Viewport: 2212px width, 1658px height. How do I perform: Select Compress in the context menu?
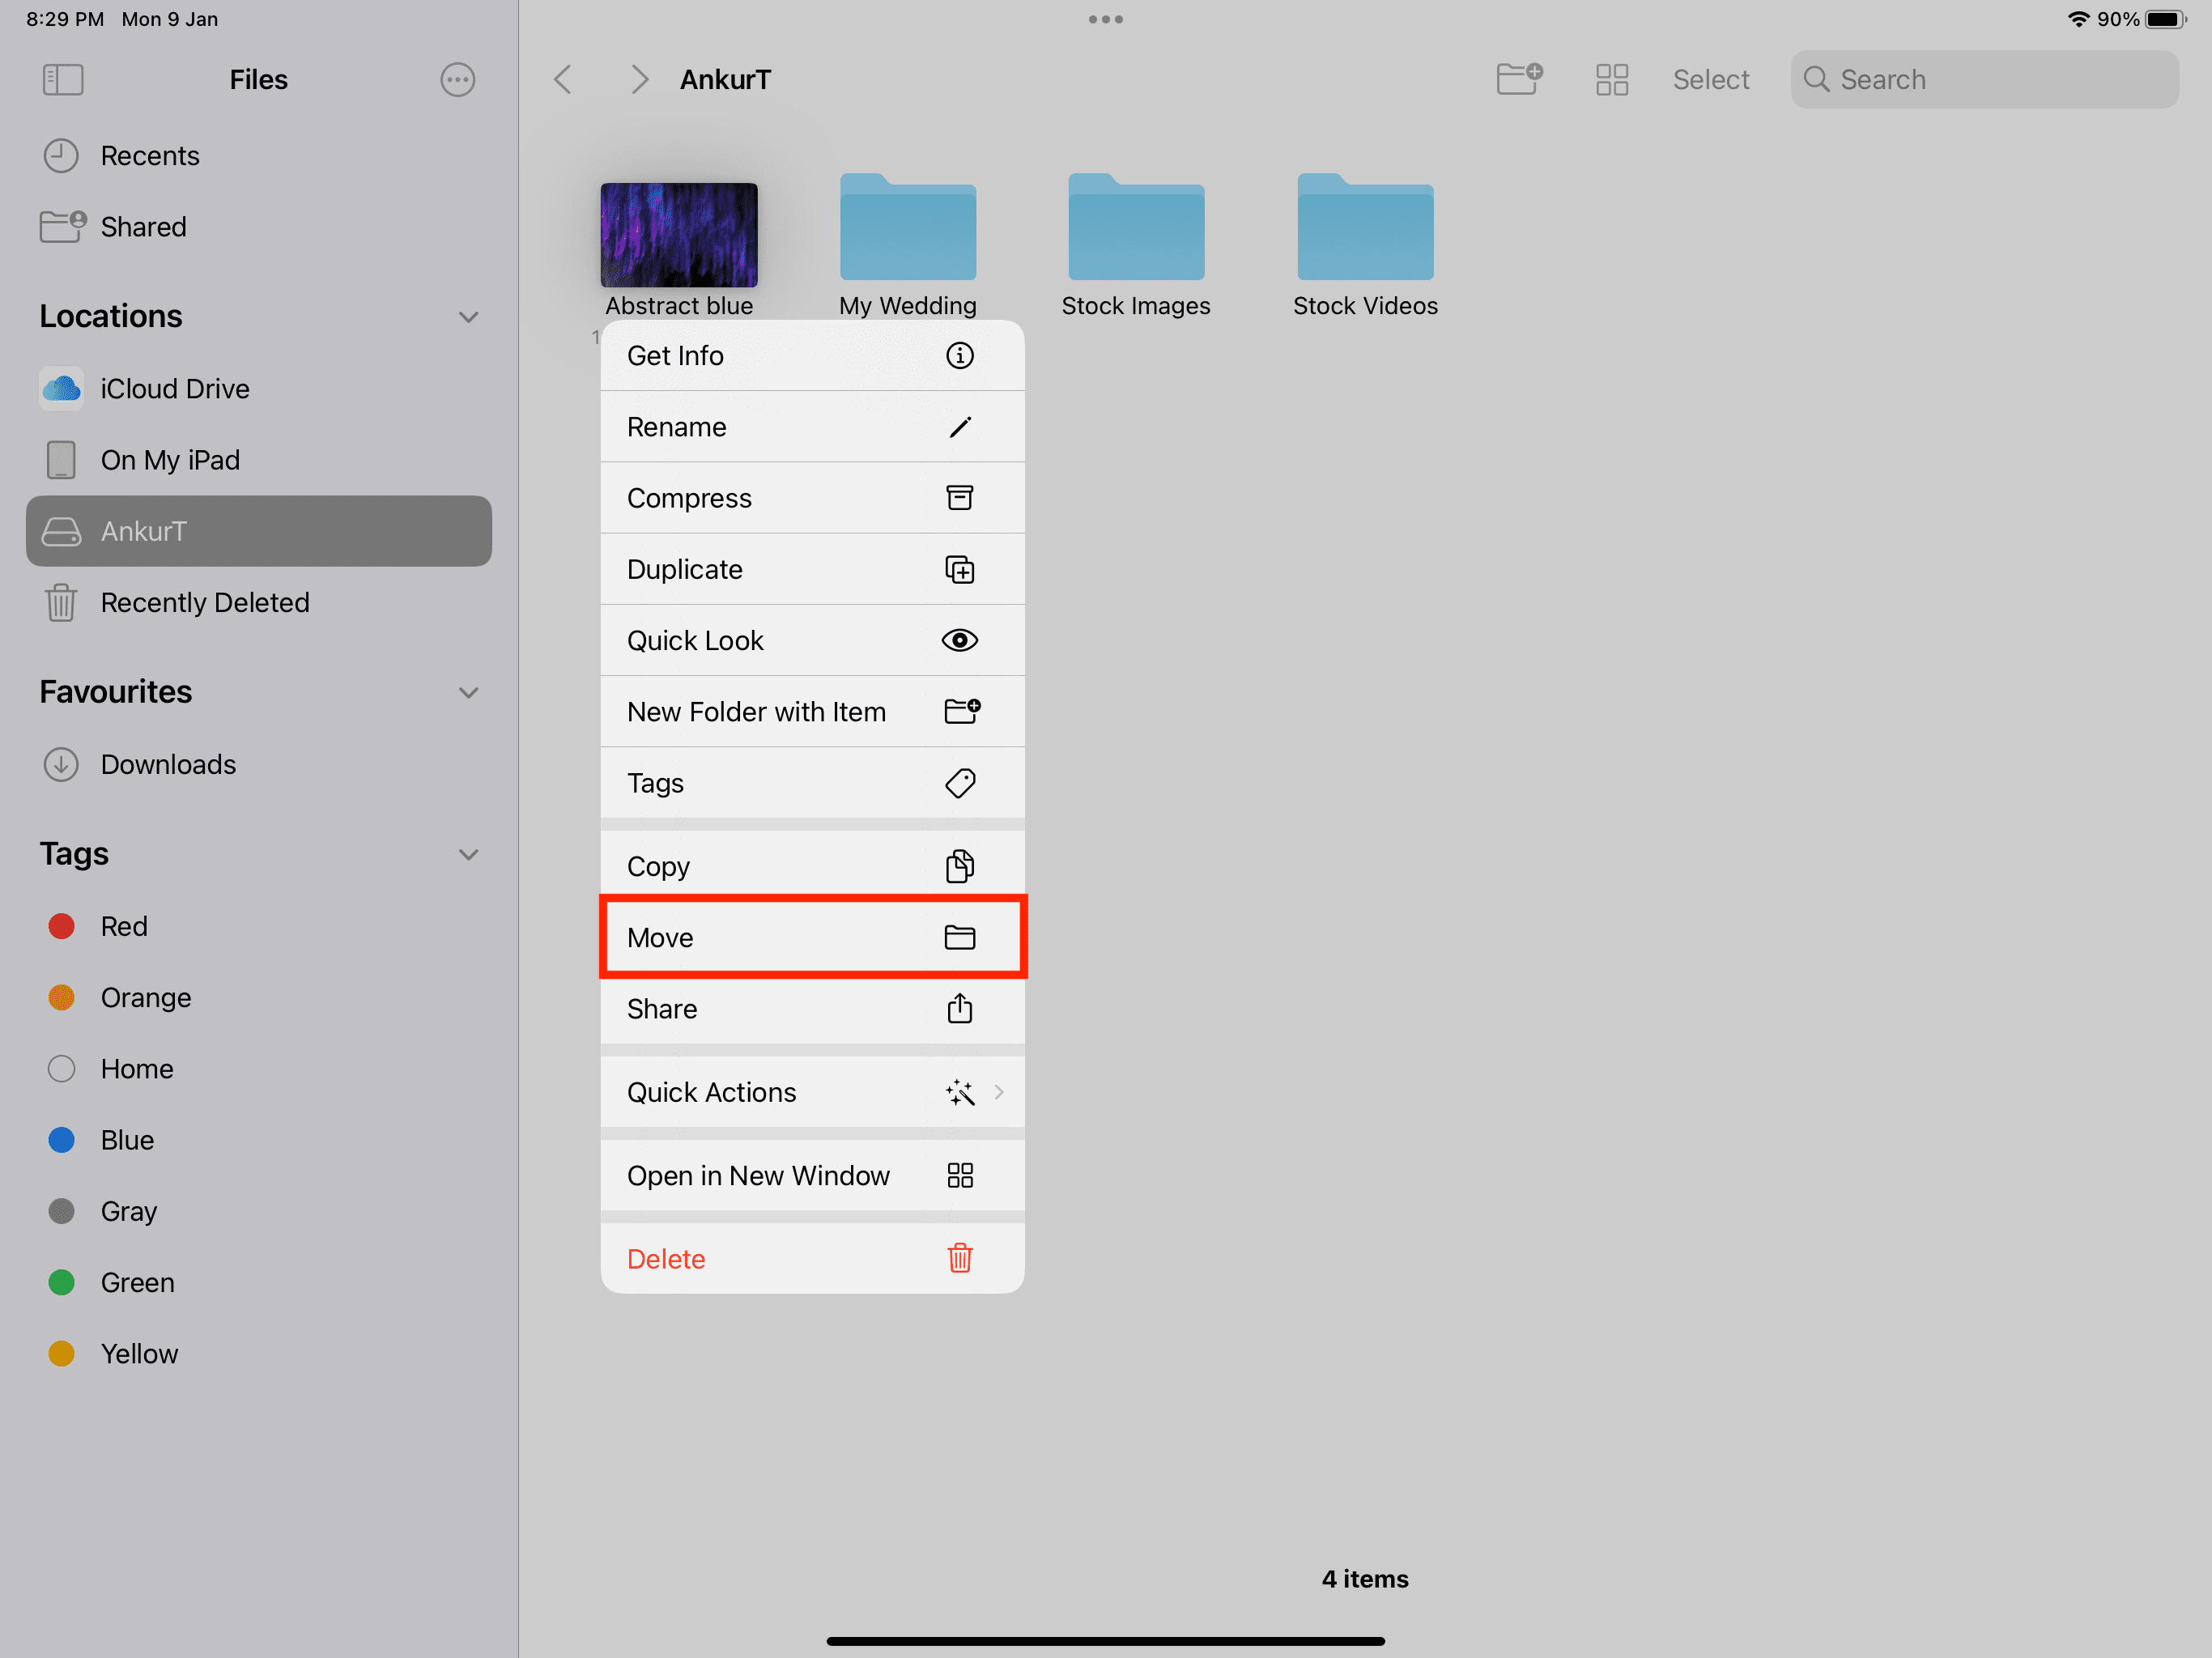(812, 498)
